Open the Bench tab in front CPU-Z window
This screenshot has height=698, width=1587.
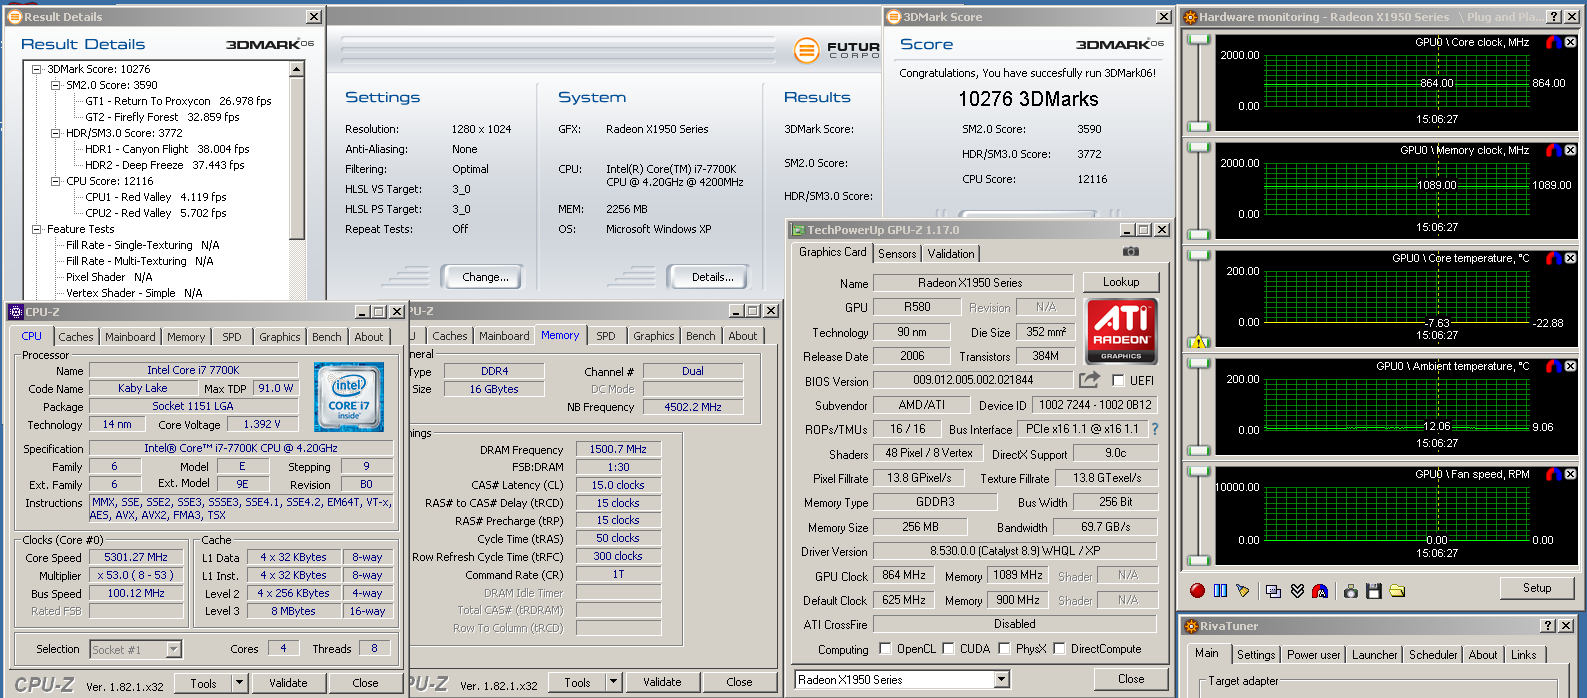click(326, 337)
